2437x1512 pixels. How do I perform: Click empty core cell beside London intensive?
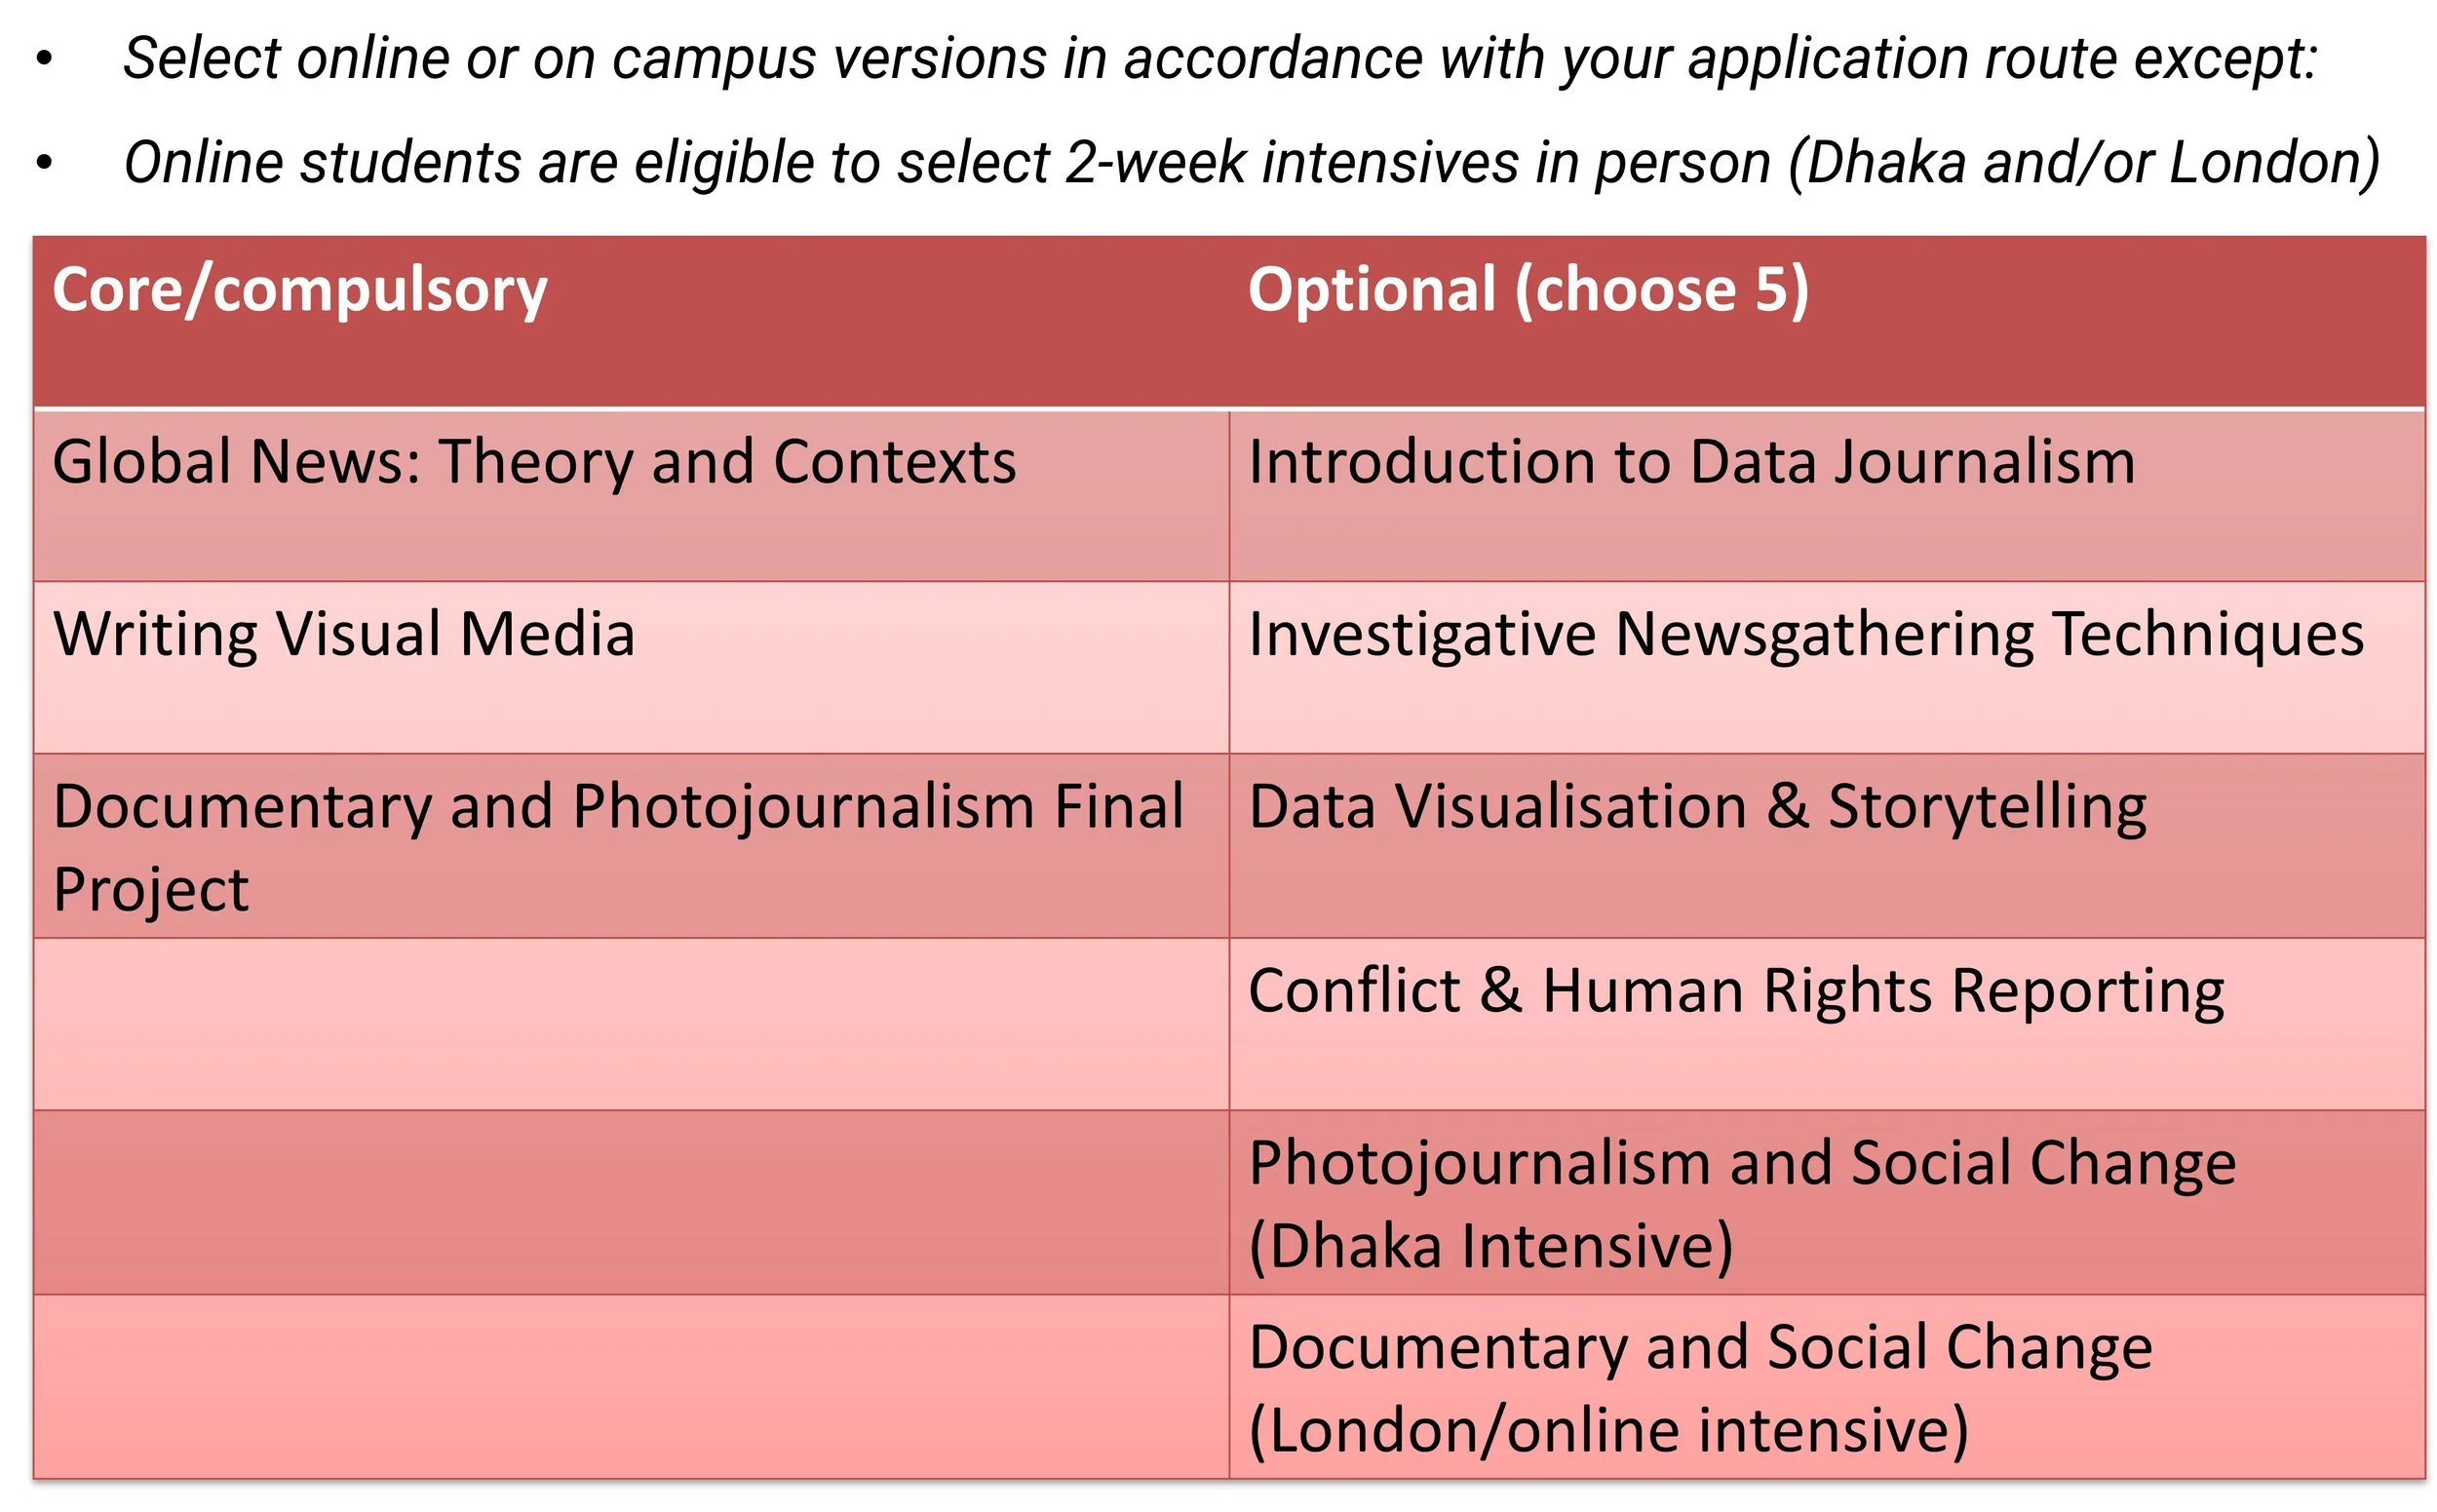[630, 1386]
